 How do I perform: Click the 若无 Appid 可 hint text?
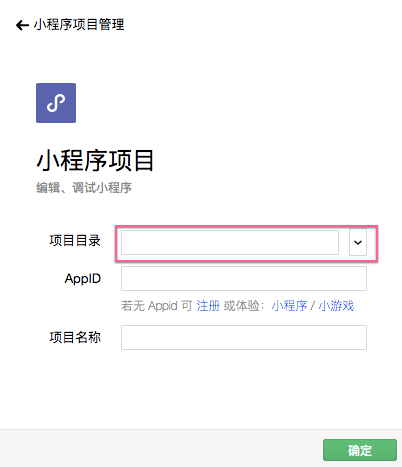coord(157,306)
